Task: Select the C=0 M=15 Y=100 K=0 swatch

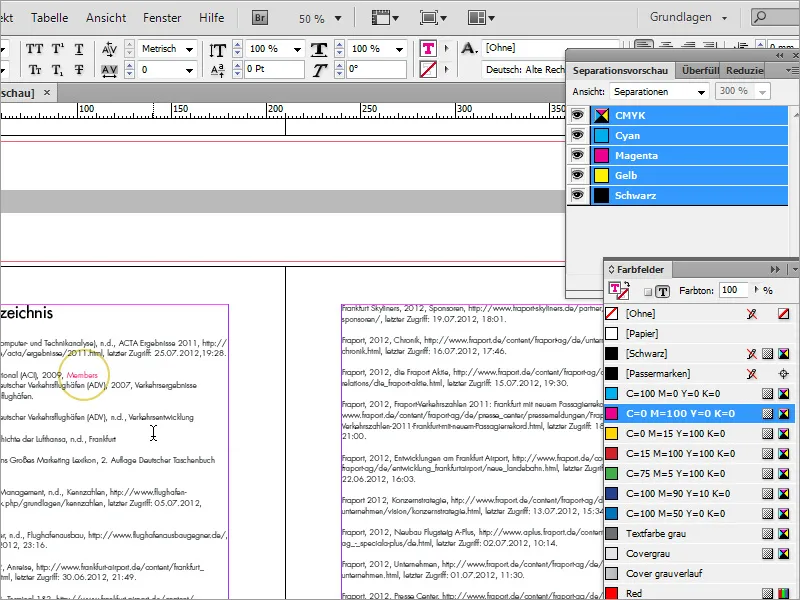Action: [699, 434]
